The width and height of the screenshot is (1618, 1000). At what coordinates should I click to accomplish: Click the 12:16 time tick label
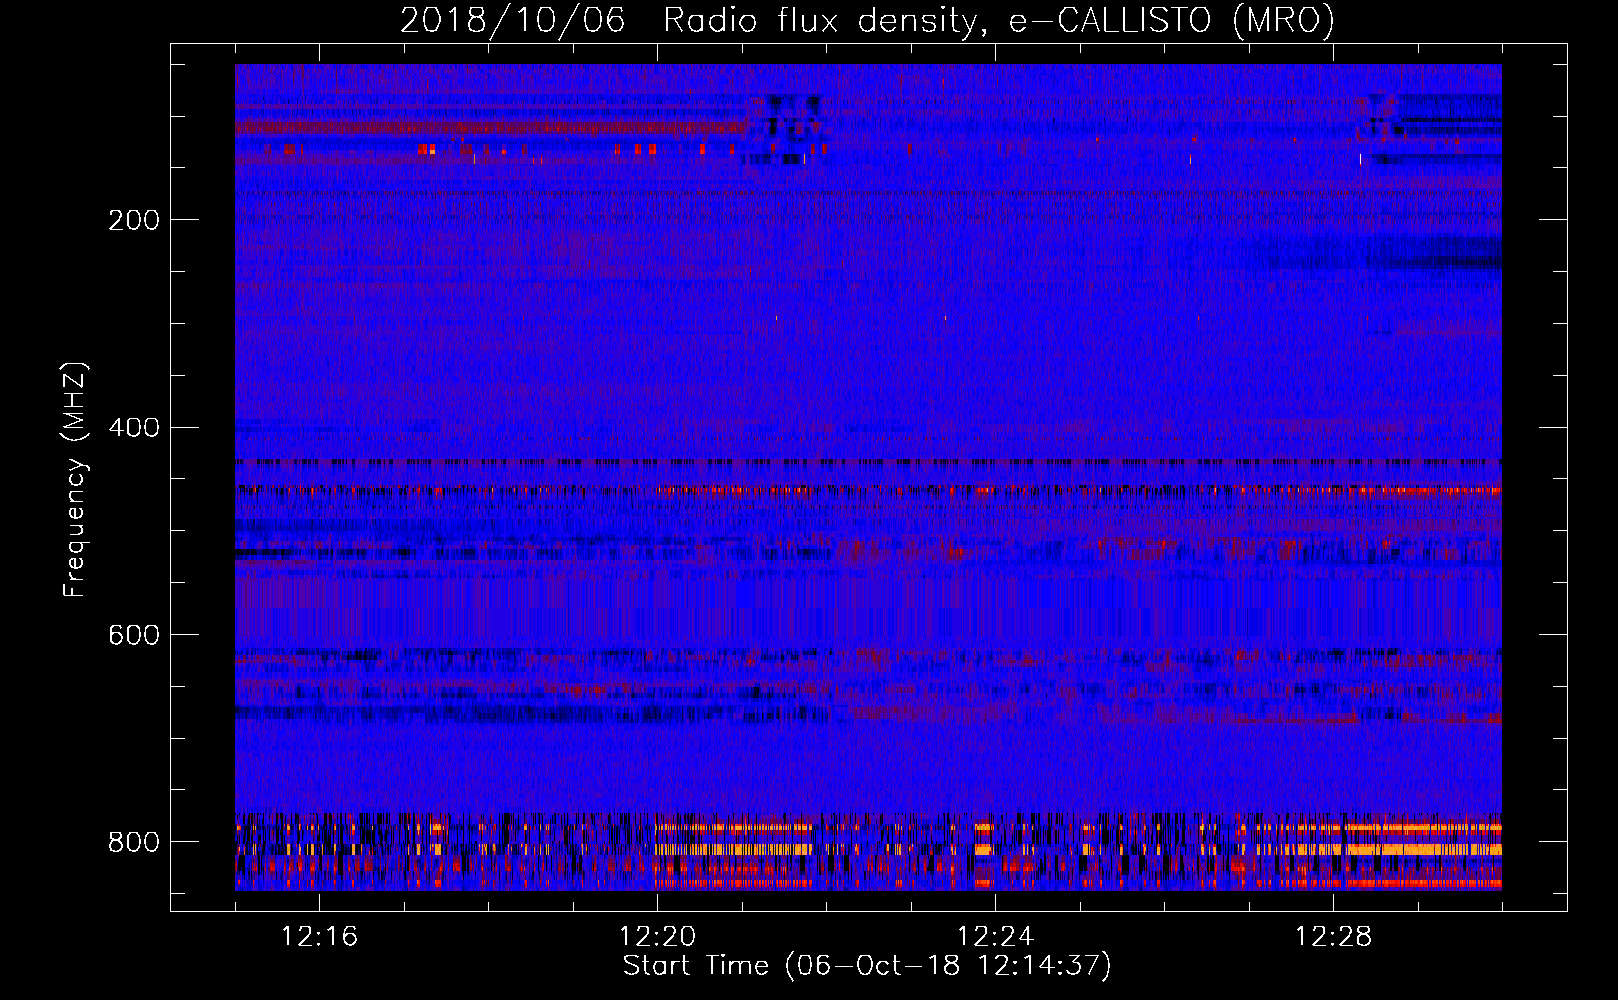(x=319, y=937)
